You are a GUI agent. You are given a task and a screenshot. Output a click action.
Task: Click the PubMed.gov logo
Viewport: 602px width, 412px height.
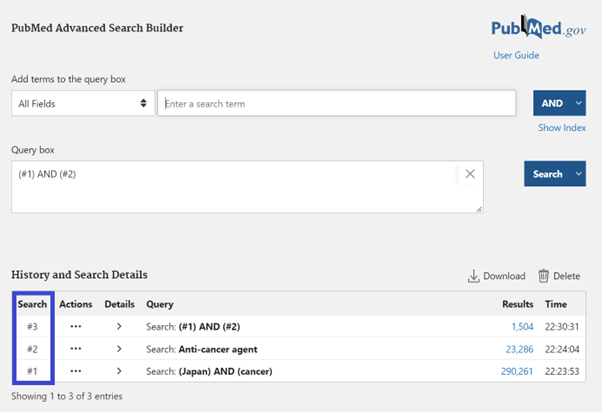point(538,29)
